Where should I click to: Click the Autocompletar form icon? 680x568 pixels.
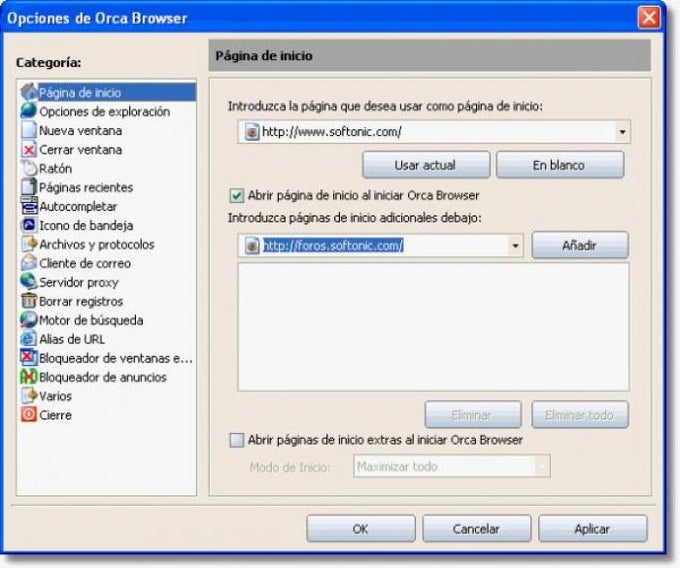29,206
